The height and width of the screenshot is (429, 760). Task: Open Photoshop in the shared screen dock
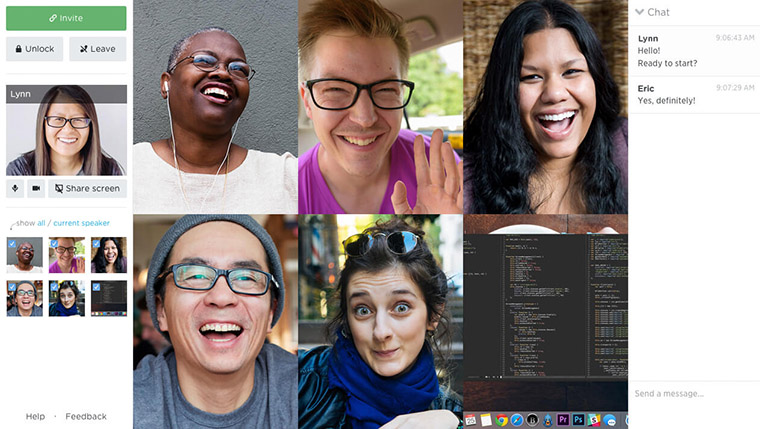(x=578, y=420)
